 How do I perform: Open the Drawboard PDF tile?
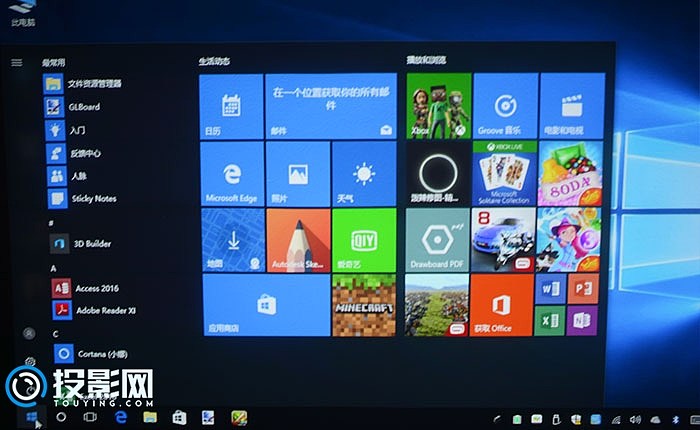point(437,240)
